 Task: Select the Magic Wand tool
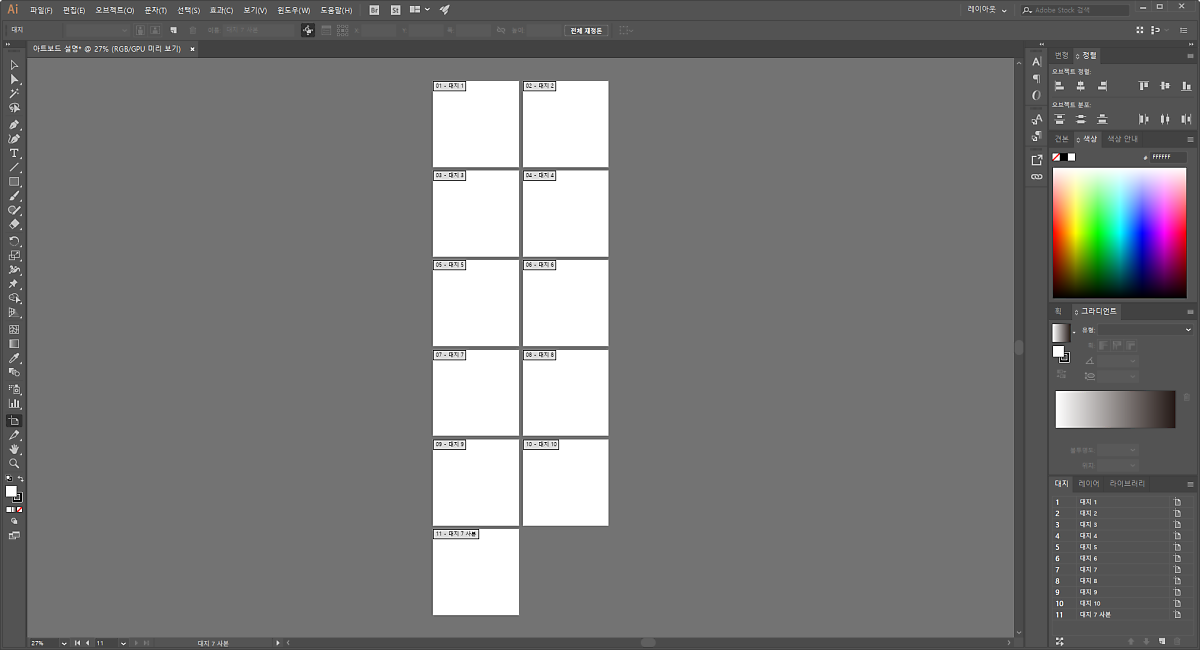[x=14, y=93]
